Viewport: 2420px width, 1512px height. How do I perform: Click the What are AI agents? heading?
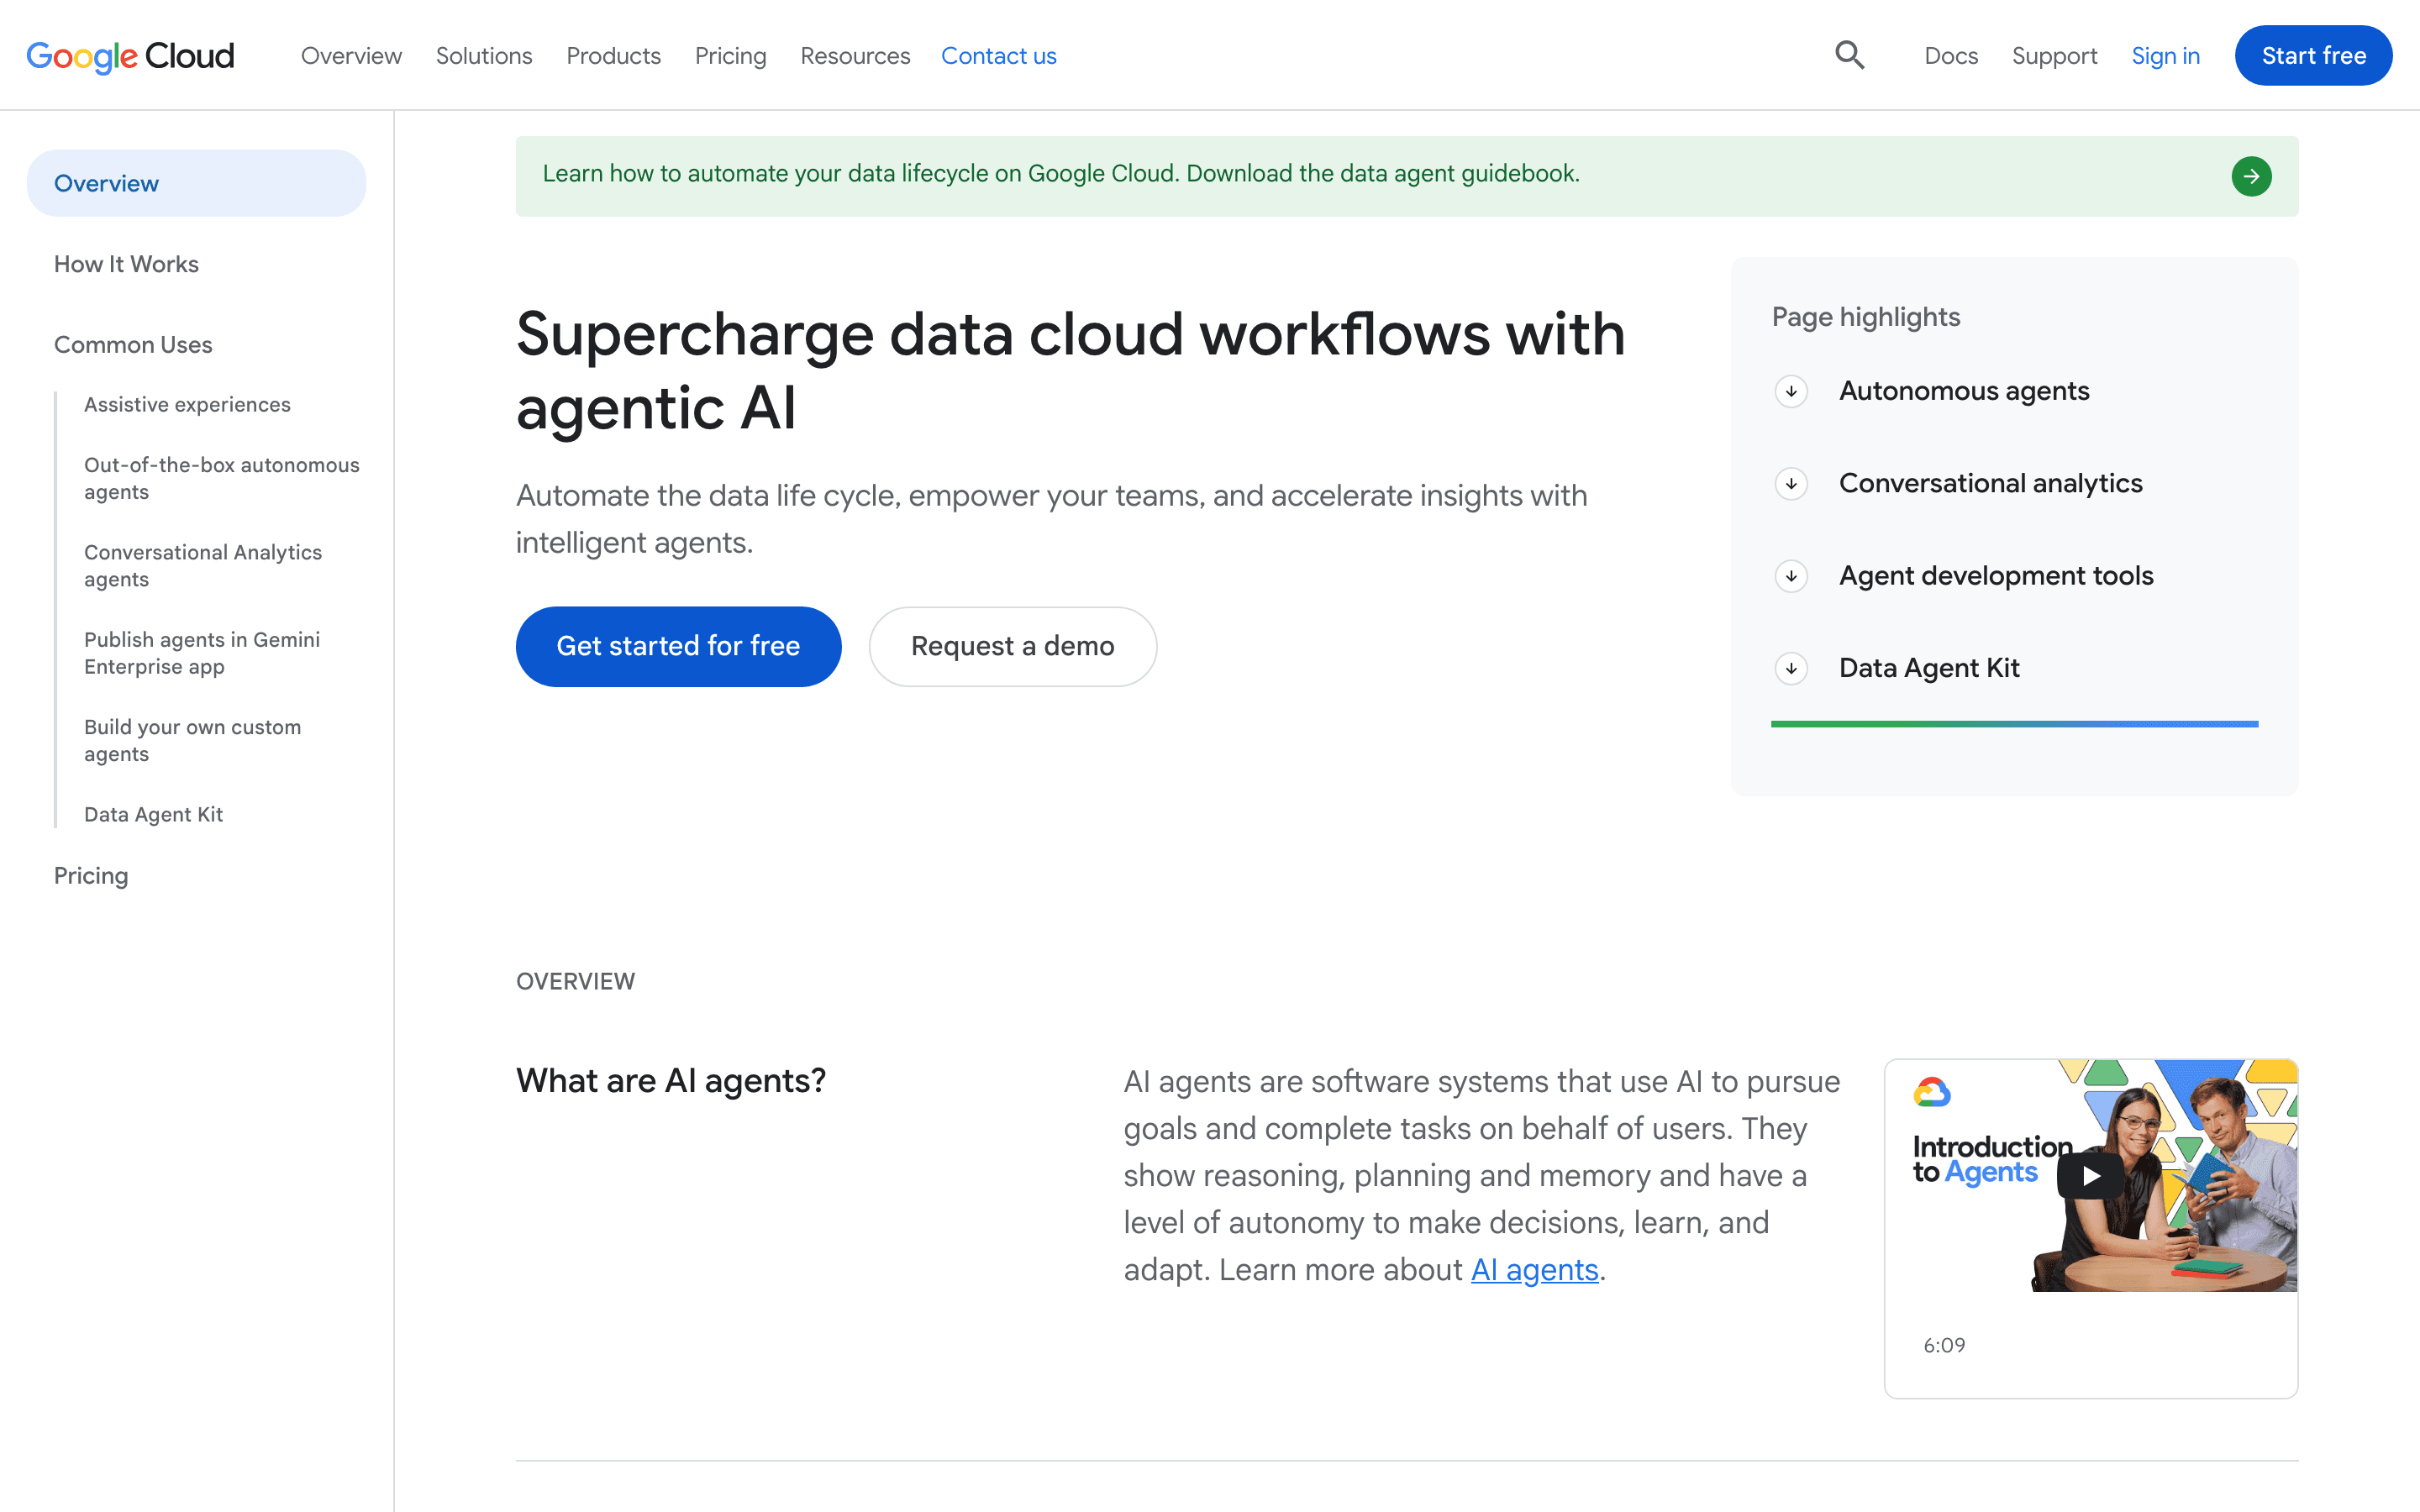coord(671,1081)
